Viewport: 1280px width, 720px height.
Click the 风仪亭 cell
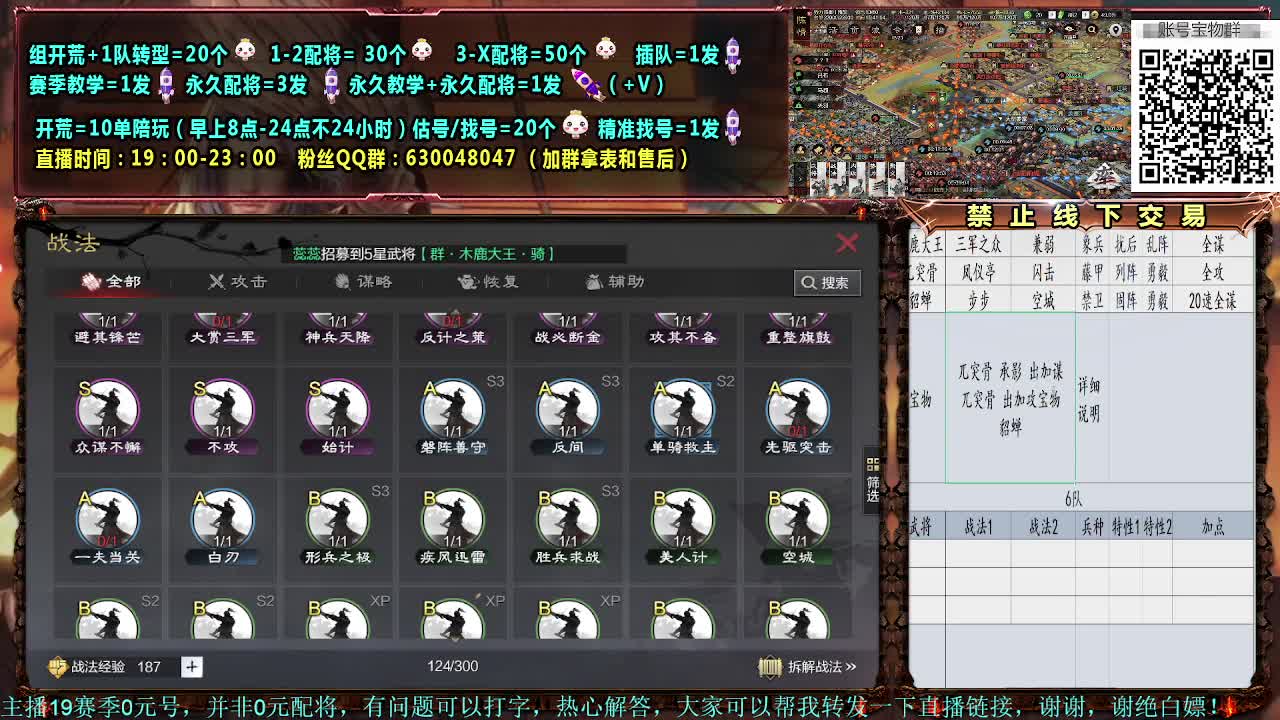point(978,272)
